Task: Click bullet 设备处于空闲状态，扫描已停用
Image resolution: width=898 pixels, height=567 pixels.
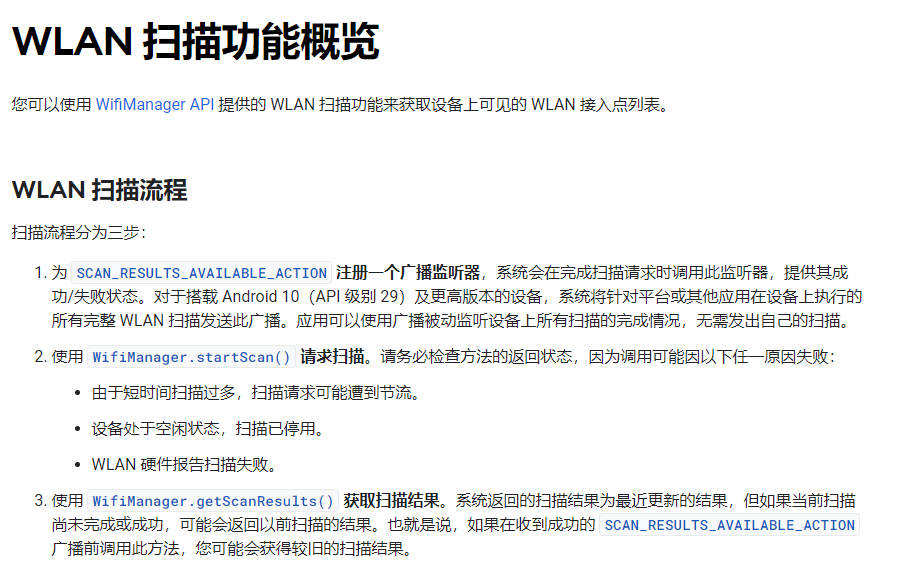Action: tap(207, 429)
